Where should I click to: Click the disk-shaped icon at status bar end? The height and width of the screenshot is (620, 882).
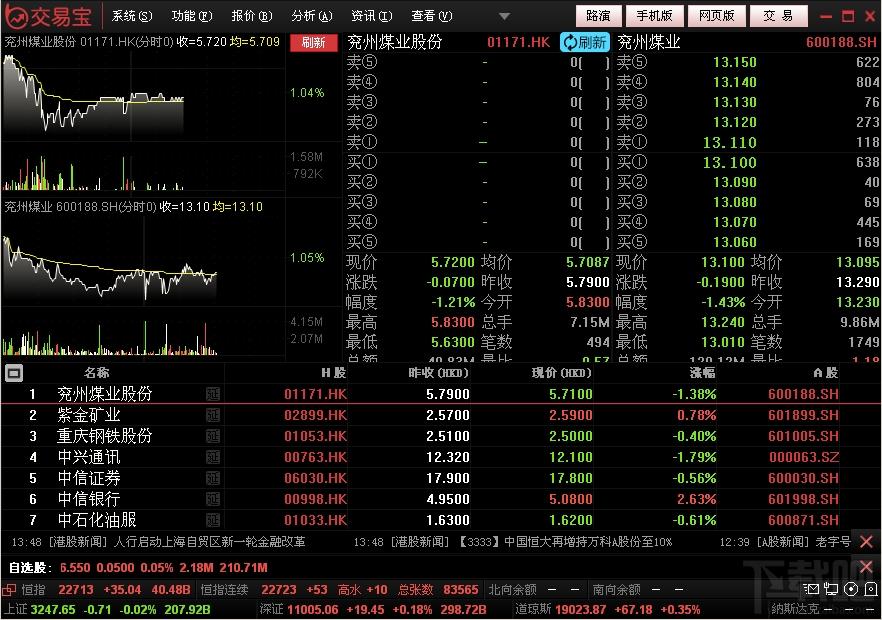point(871,589)
